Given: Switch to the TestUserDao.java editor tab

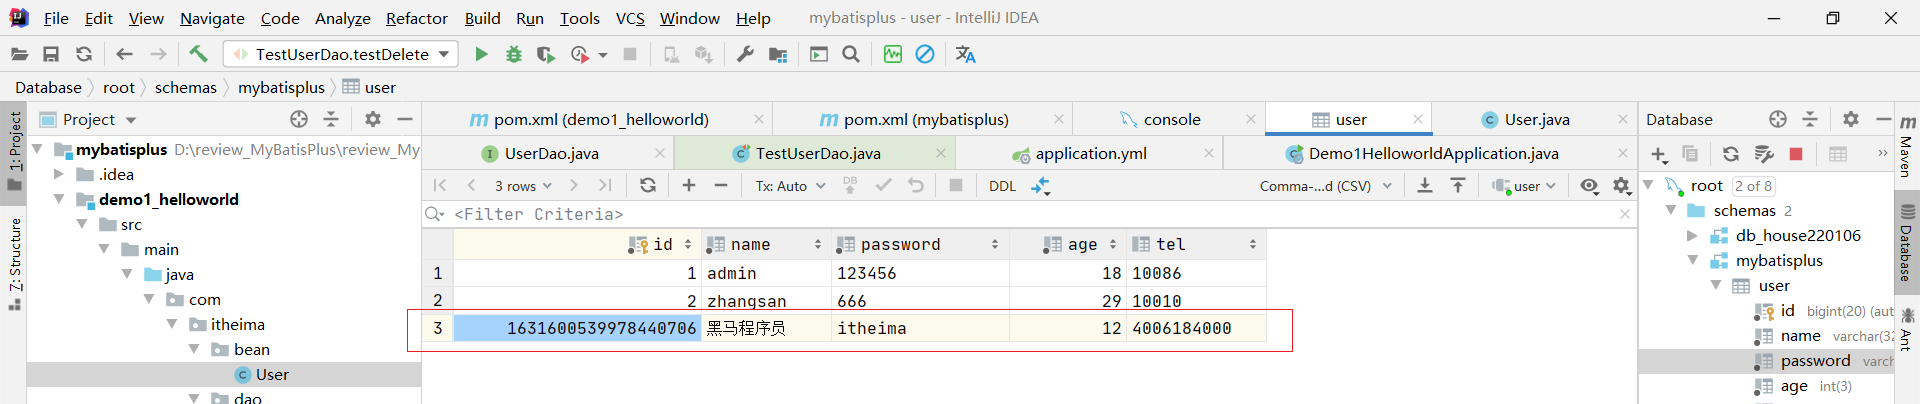Looking at the screenshot, I should [817, 153].
